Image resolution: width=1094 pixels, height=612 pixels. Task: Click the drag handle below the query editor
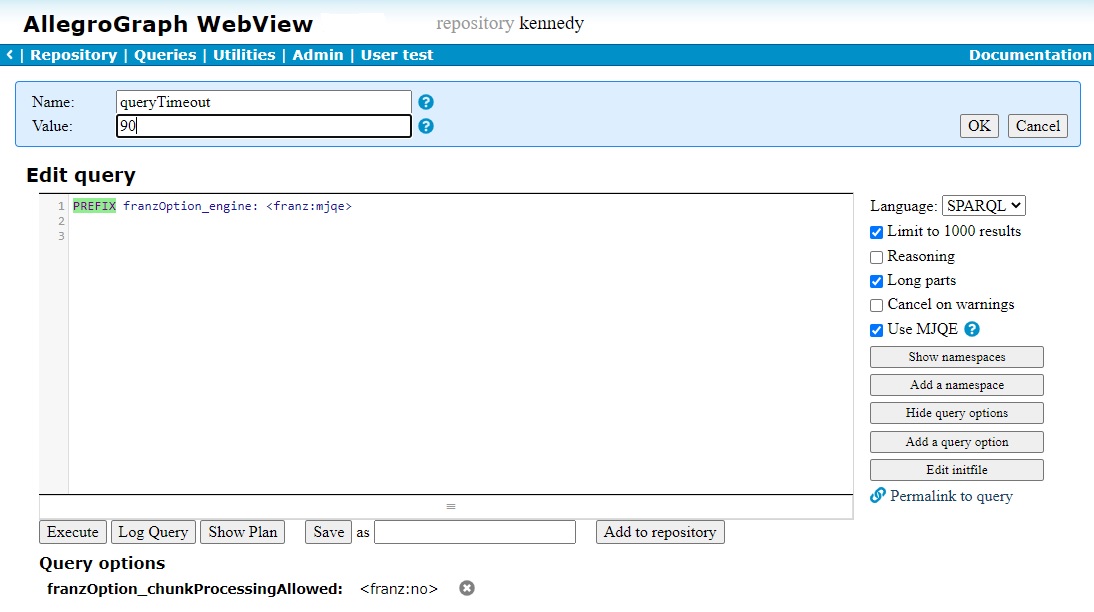pyautogui.click(x=450, y=507)
